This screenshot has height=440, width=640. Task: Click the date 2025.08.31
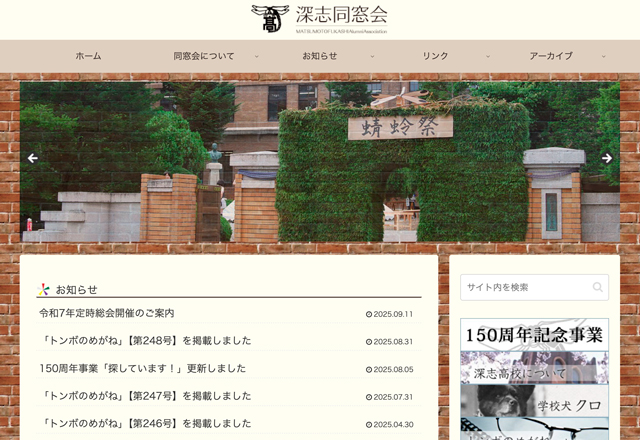[393, 342]
